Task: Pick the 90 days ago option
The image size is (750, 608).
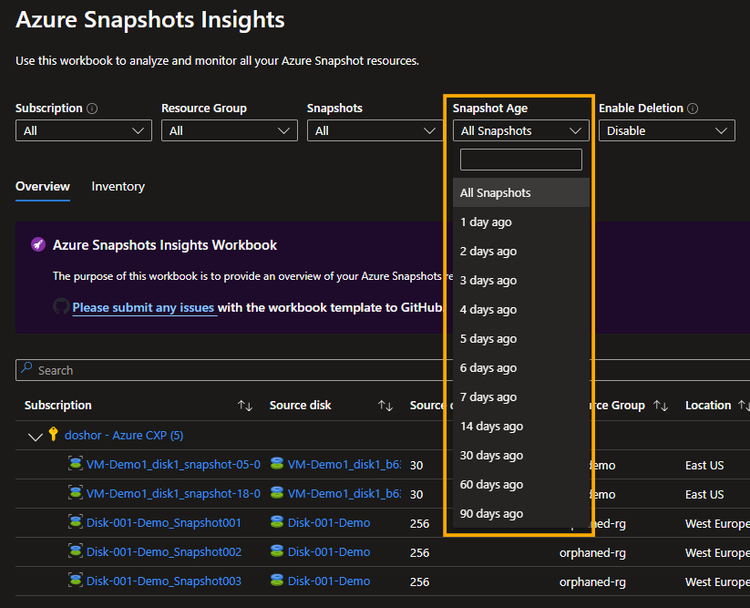Action: (491, 514)
